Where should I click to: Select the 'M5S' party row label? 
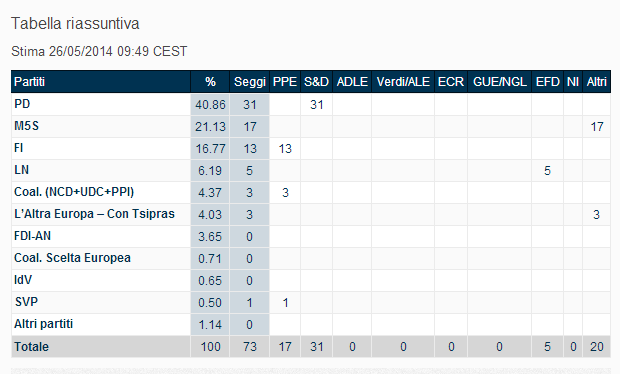click(26, 126)
